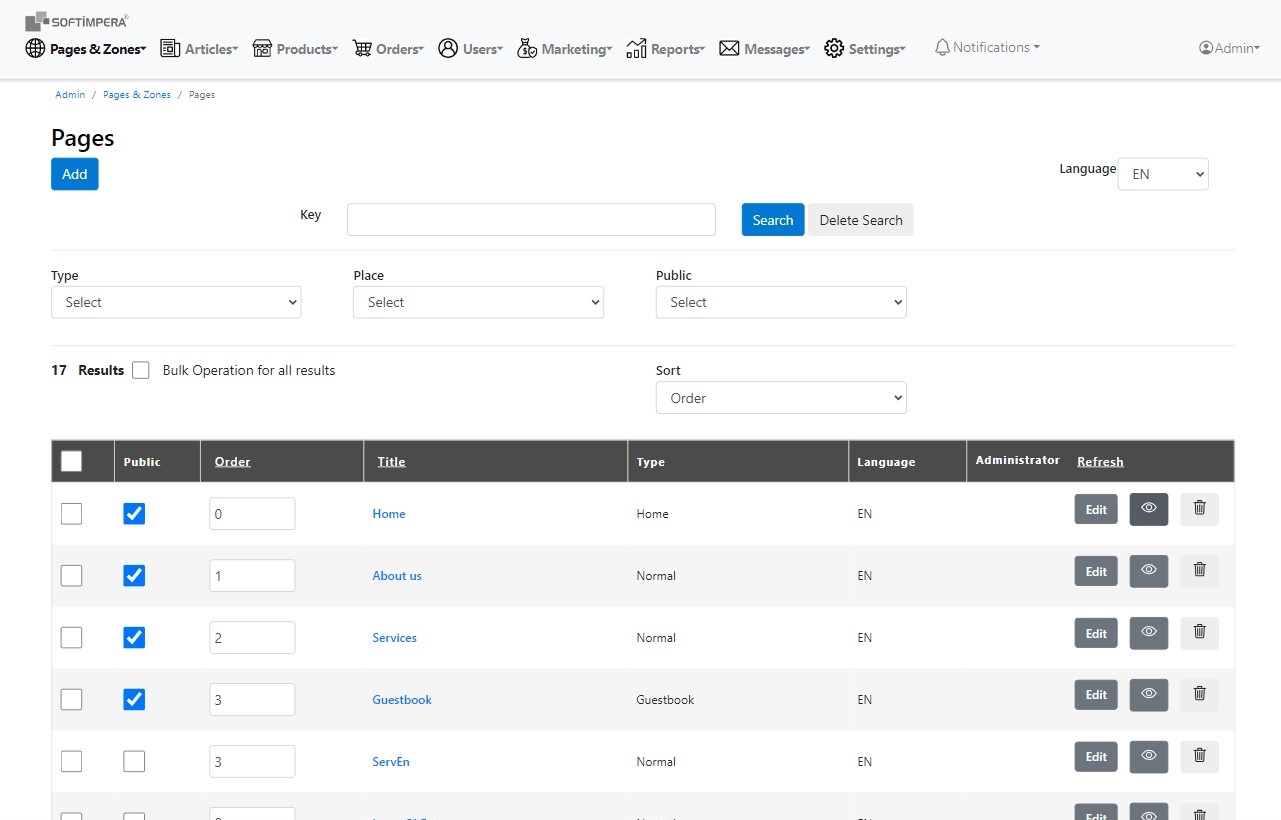Preview the About us page with eye icon
The image size is (1281, 820).
[1149, 571]
